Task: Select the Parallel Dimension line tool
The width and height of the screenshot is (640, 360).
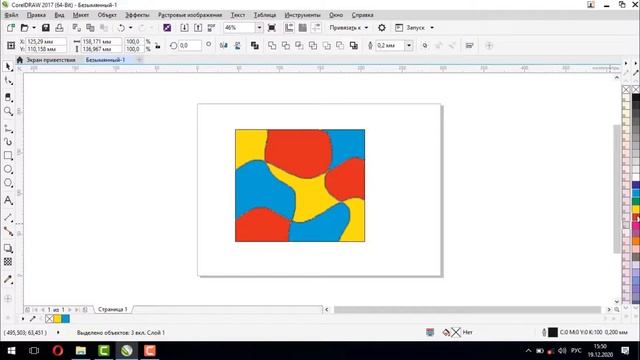Action: coord(8,217)
